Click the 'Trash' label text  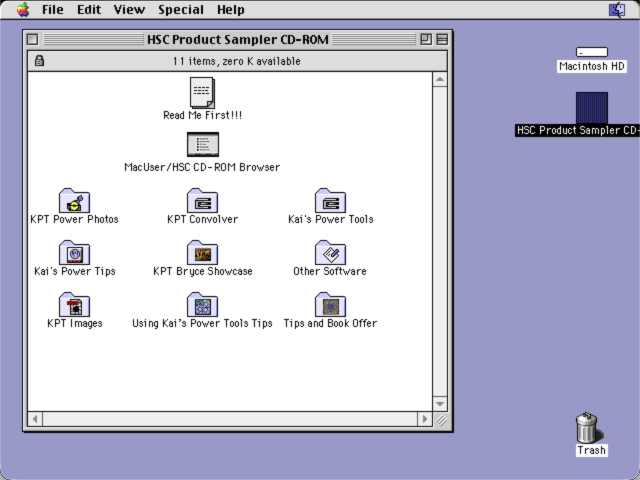tap(591, 450)
